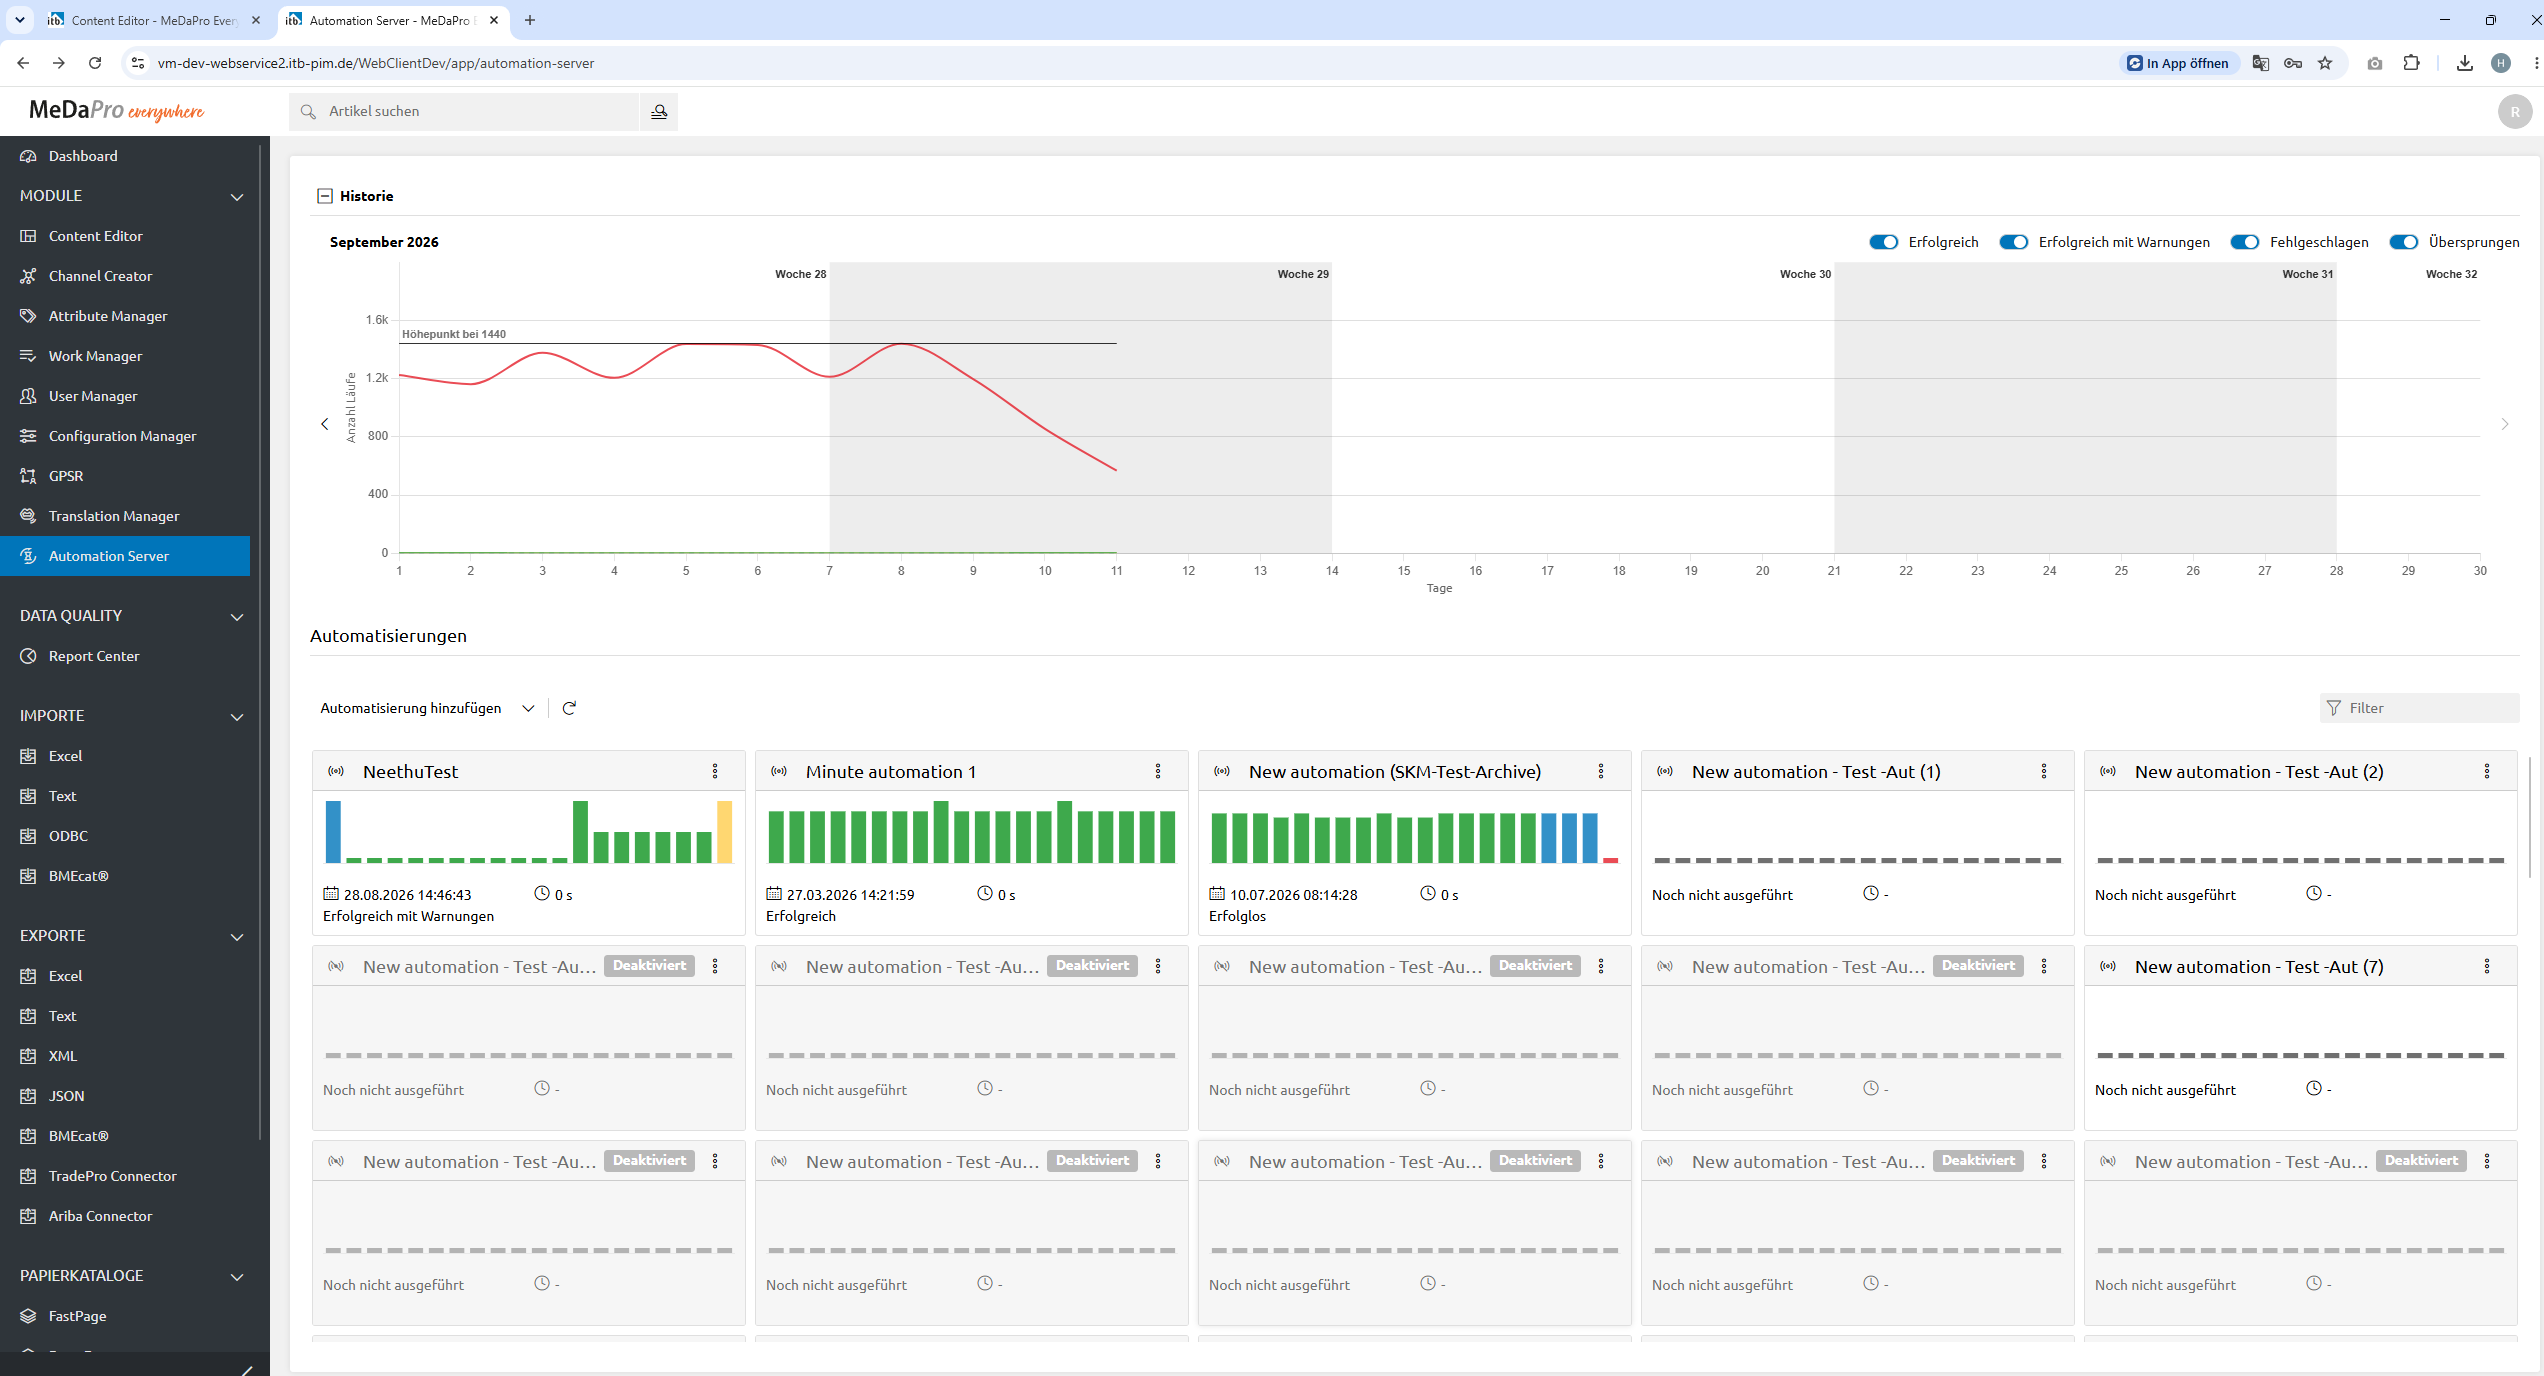Click the advanced search icon beside Artikel suchen
Viewport: 2544px width, 1376px height.
(659, 111)
